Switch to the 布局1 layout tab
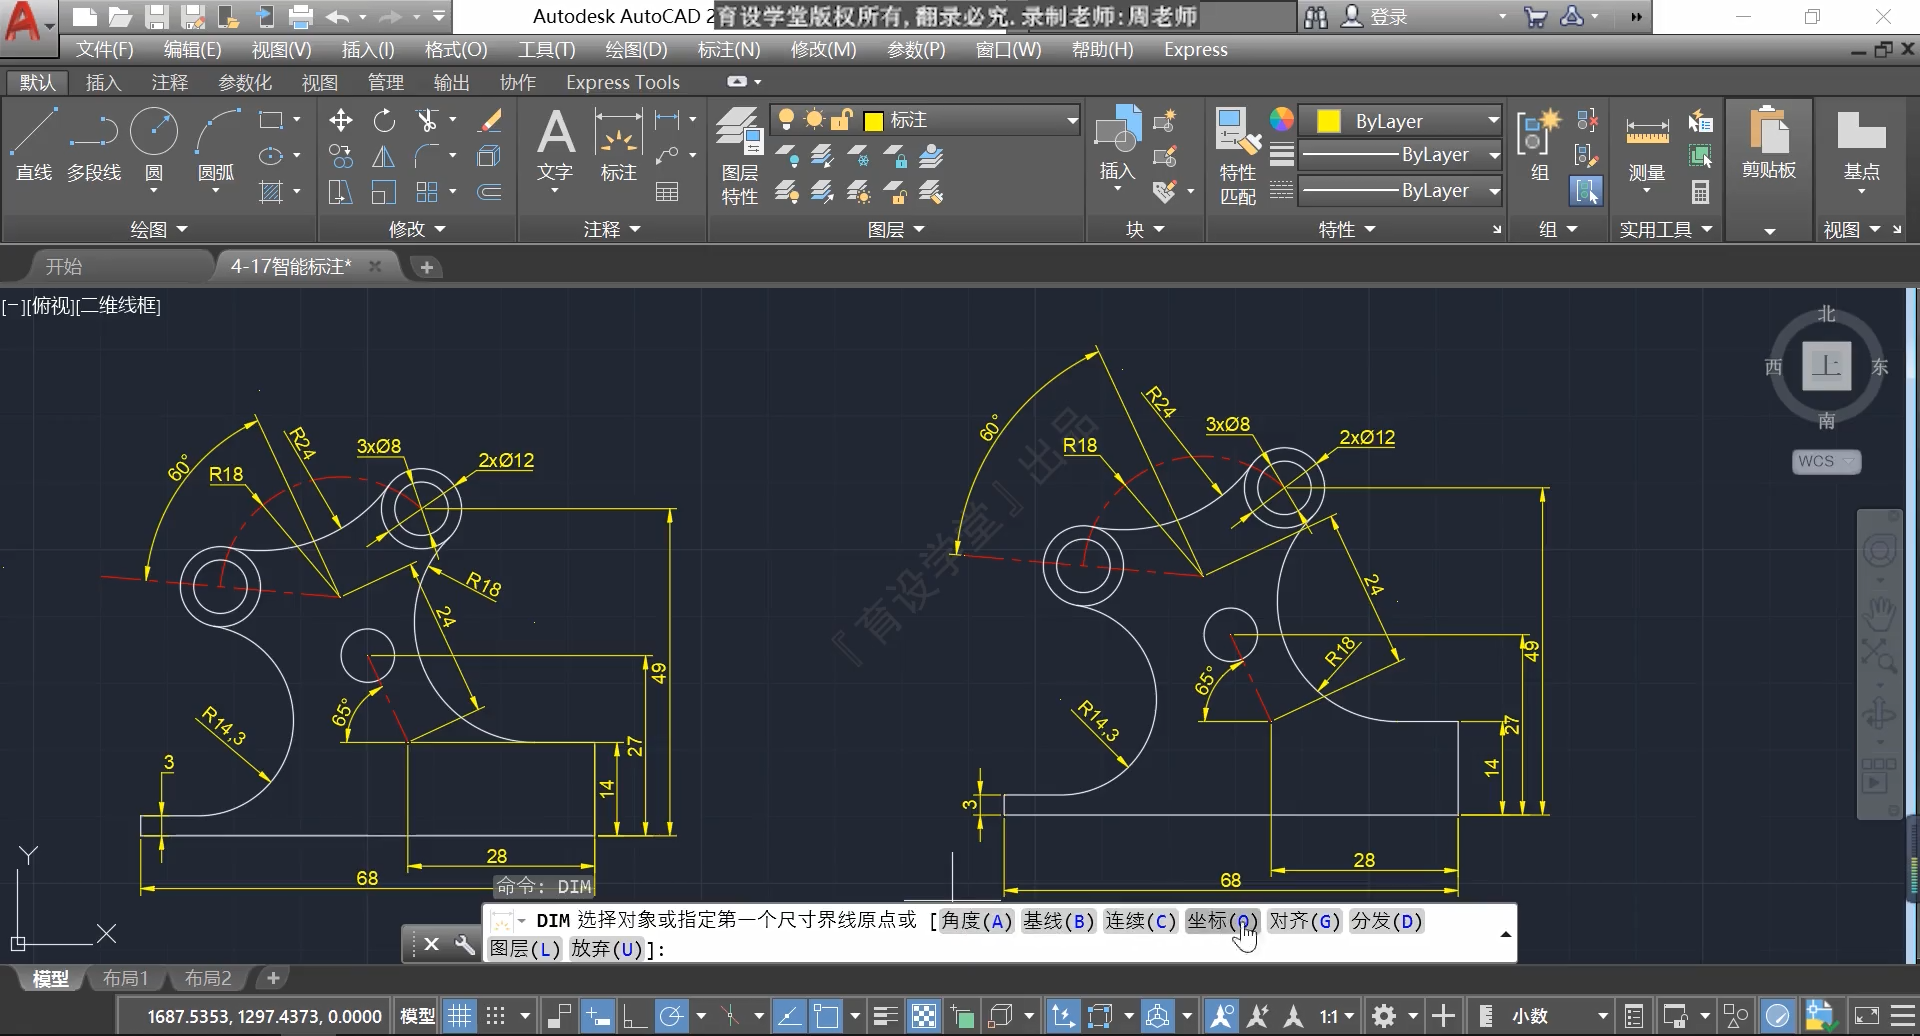The image size is (1920, 1036). coord(125,978)
